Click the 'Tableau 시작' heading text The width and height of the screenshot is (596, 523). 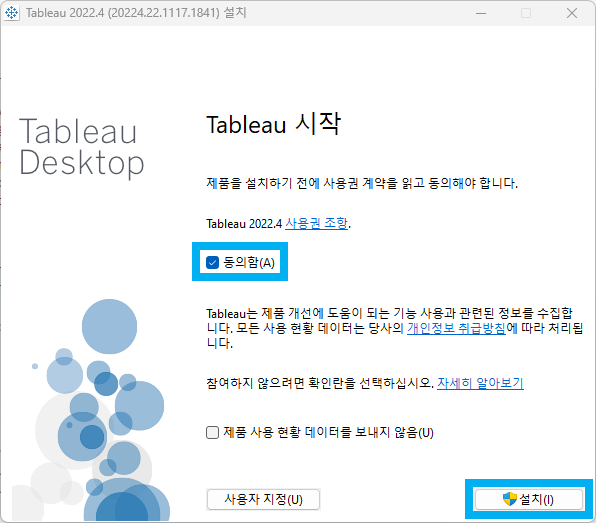[273, 124]
